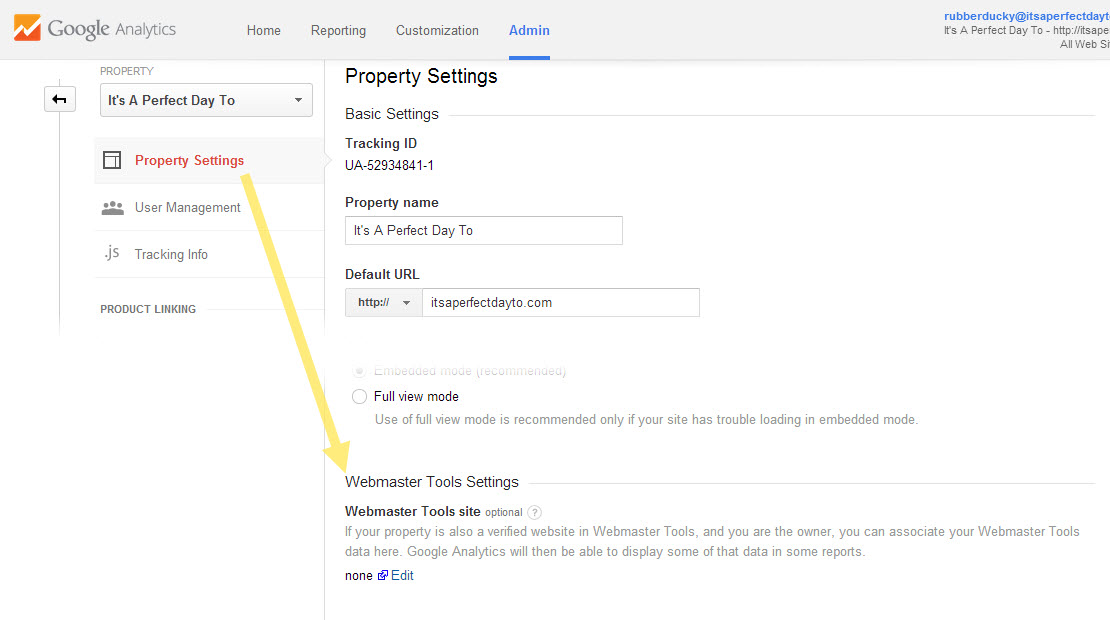Click the 'none' Webmaster Tools value

(359, 575)
